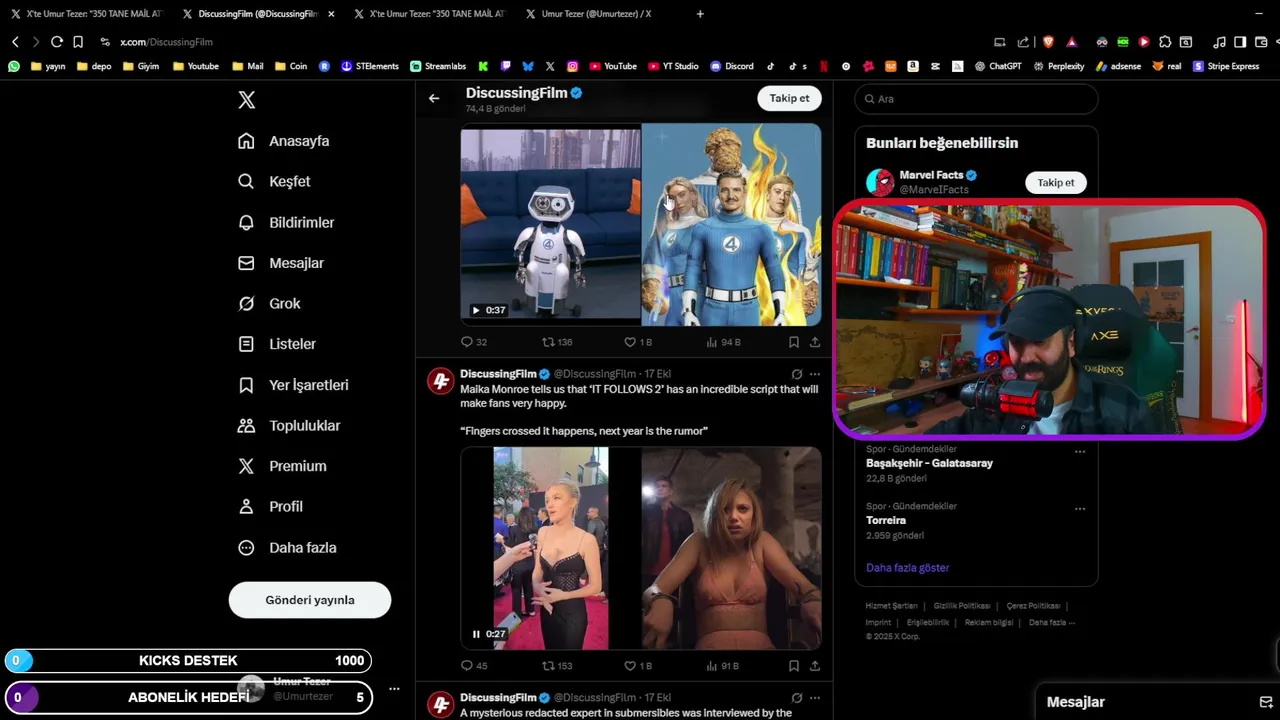Like the Fantastic Four post above the 94 B views
1280x720 pixels.
(637, 342)
